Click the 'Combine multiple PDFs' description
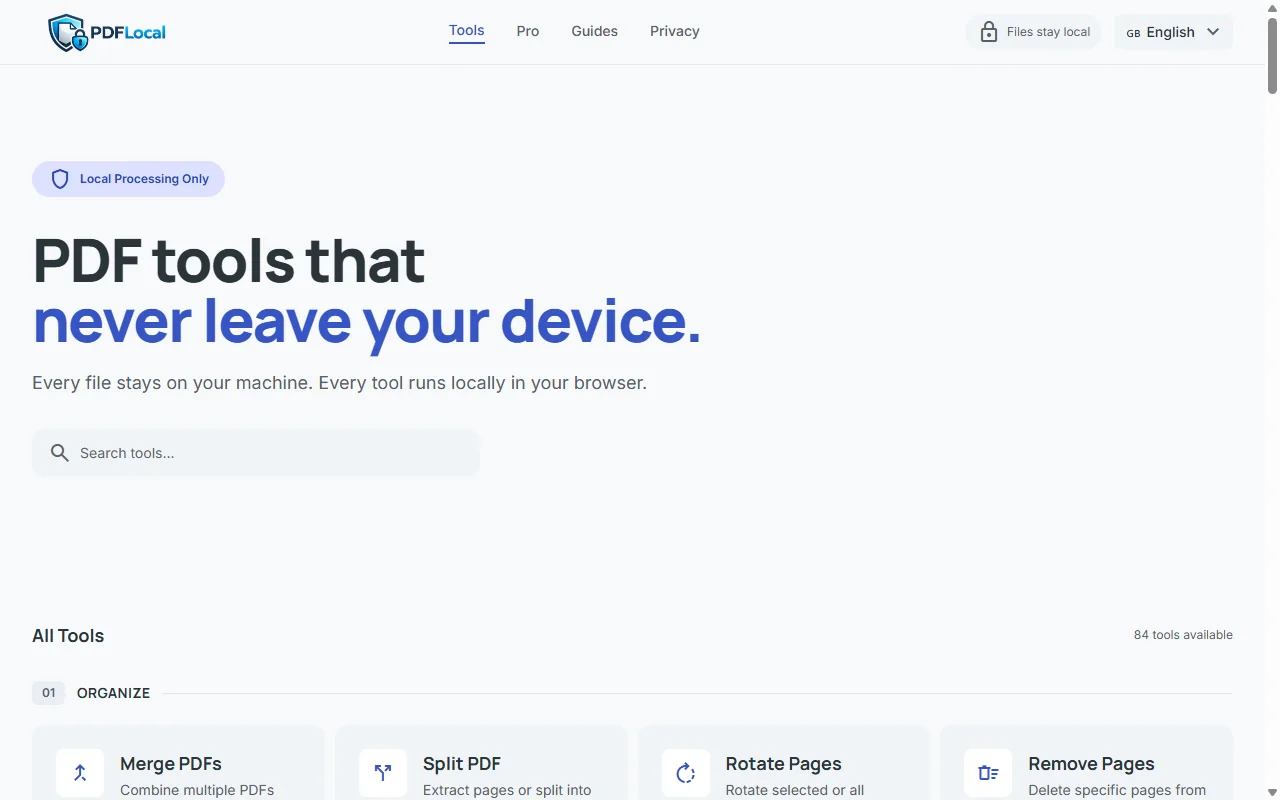 [197, 790]
